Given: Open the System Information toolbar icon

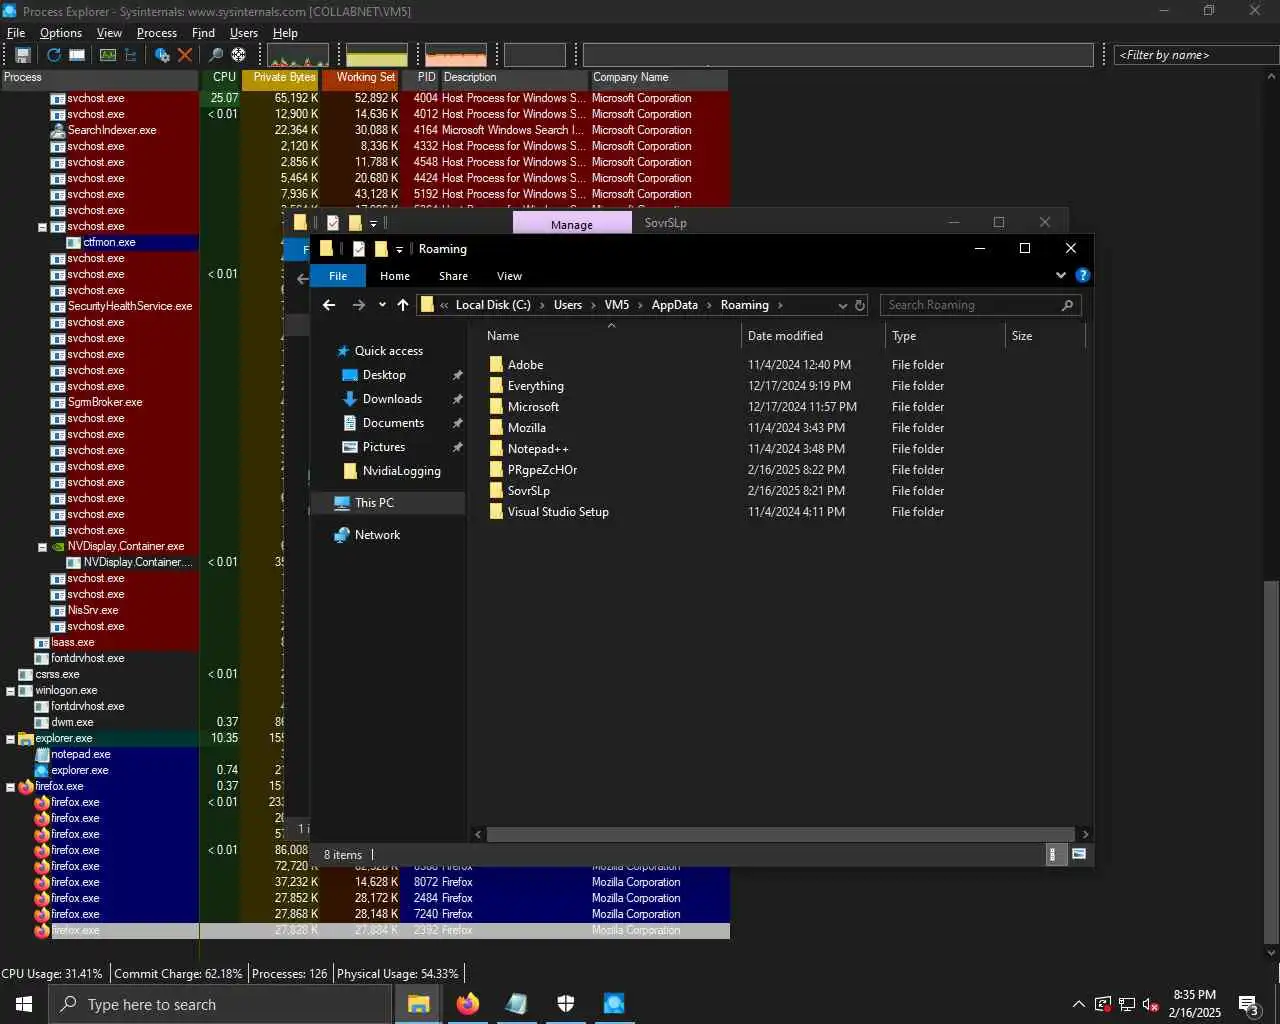Looking at the screenshot, I should 108,55.
